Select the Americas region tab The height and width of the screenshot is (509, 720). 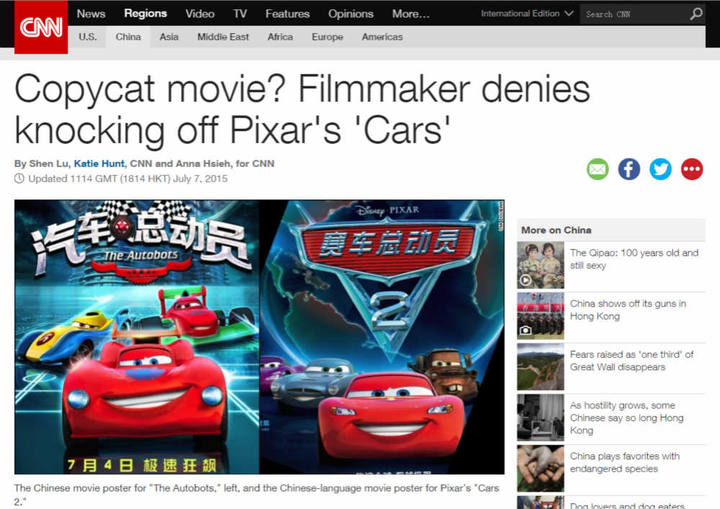click(382, 37)
